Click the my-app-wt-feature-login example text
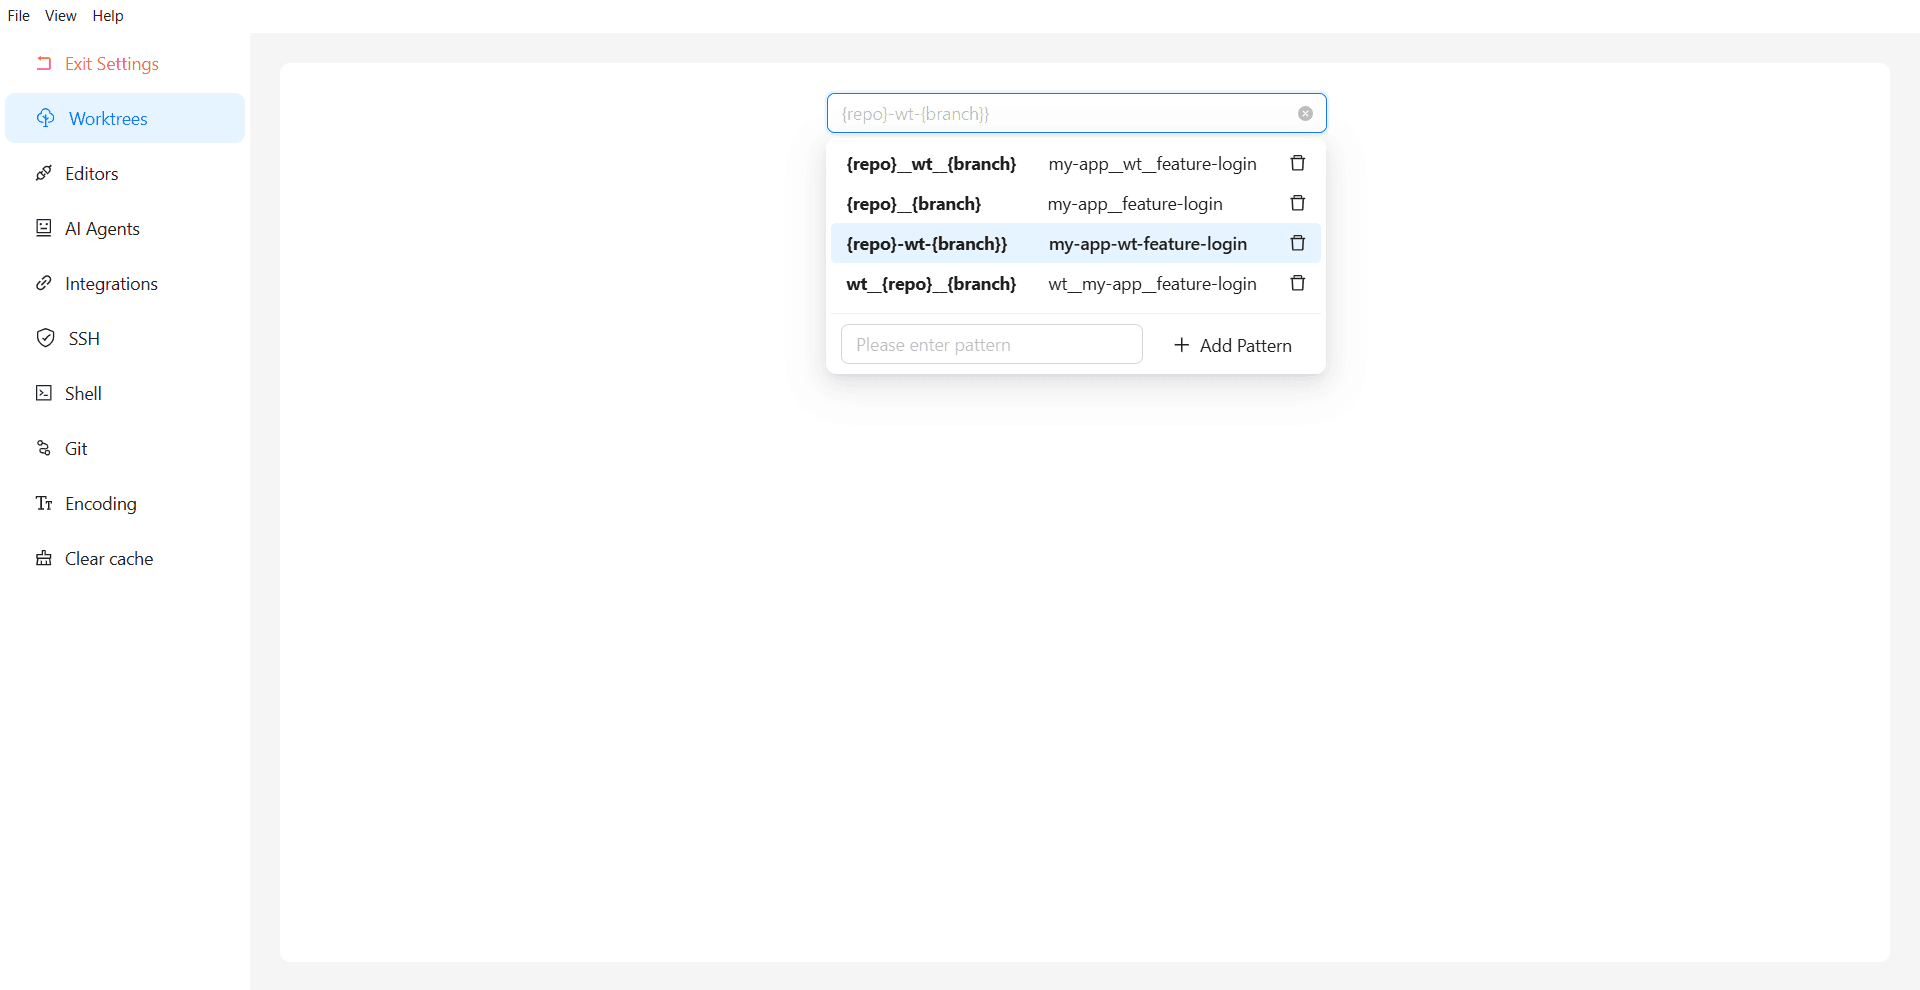 pos(1148,244)
